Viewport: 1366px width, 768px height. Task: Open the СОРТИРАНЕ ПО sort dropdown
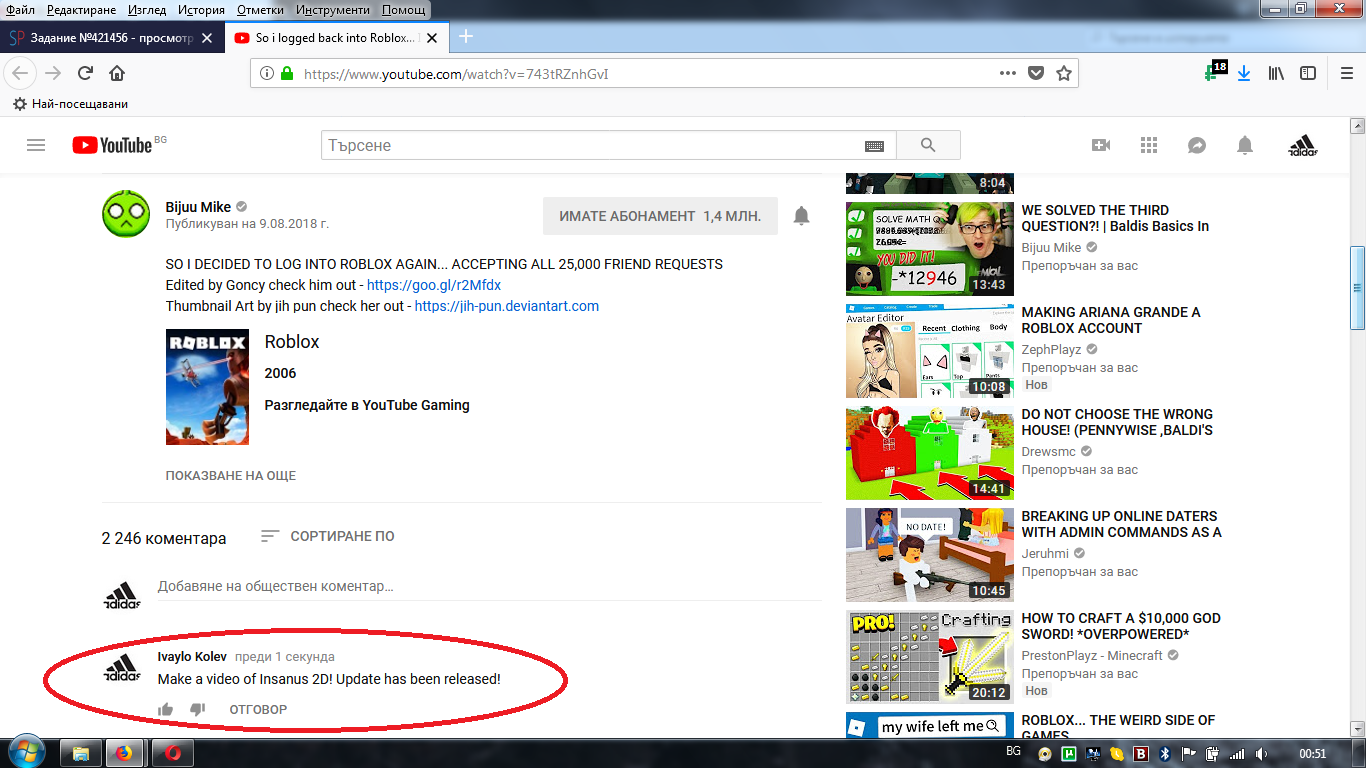tap(327, 536)
